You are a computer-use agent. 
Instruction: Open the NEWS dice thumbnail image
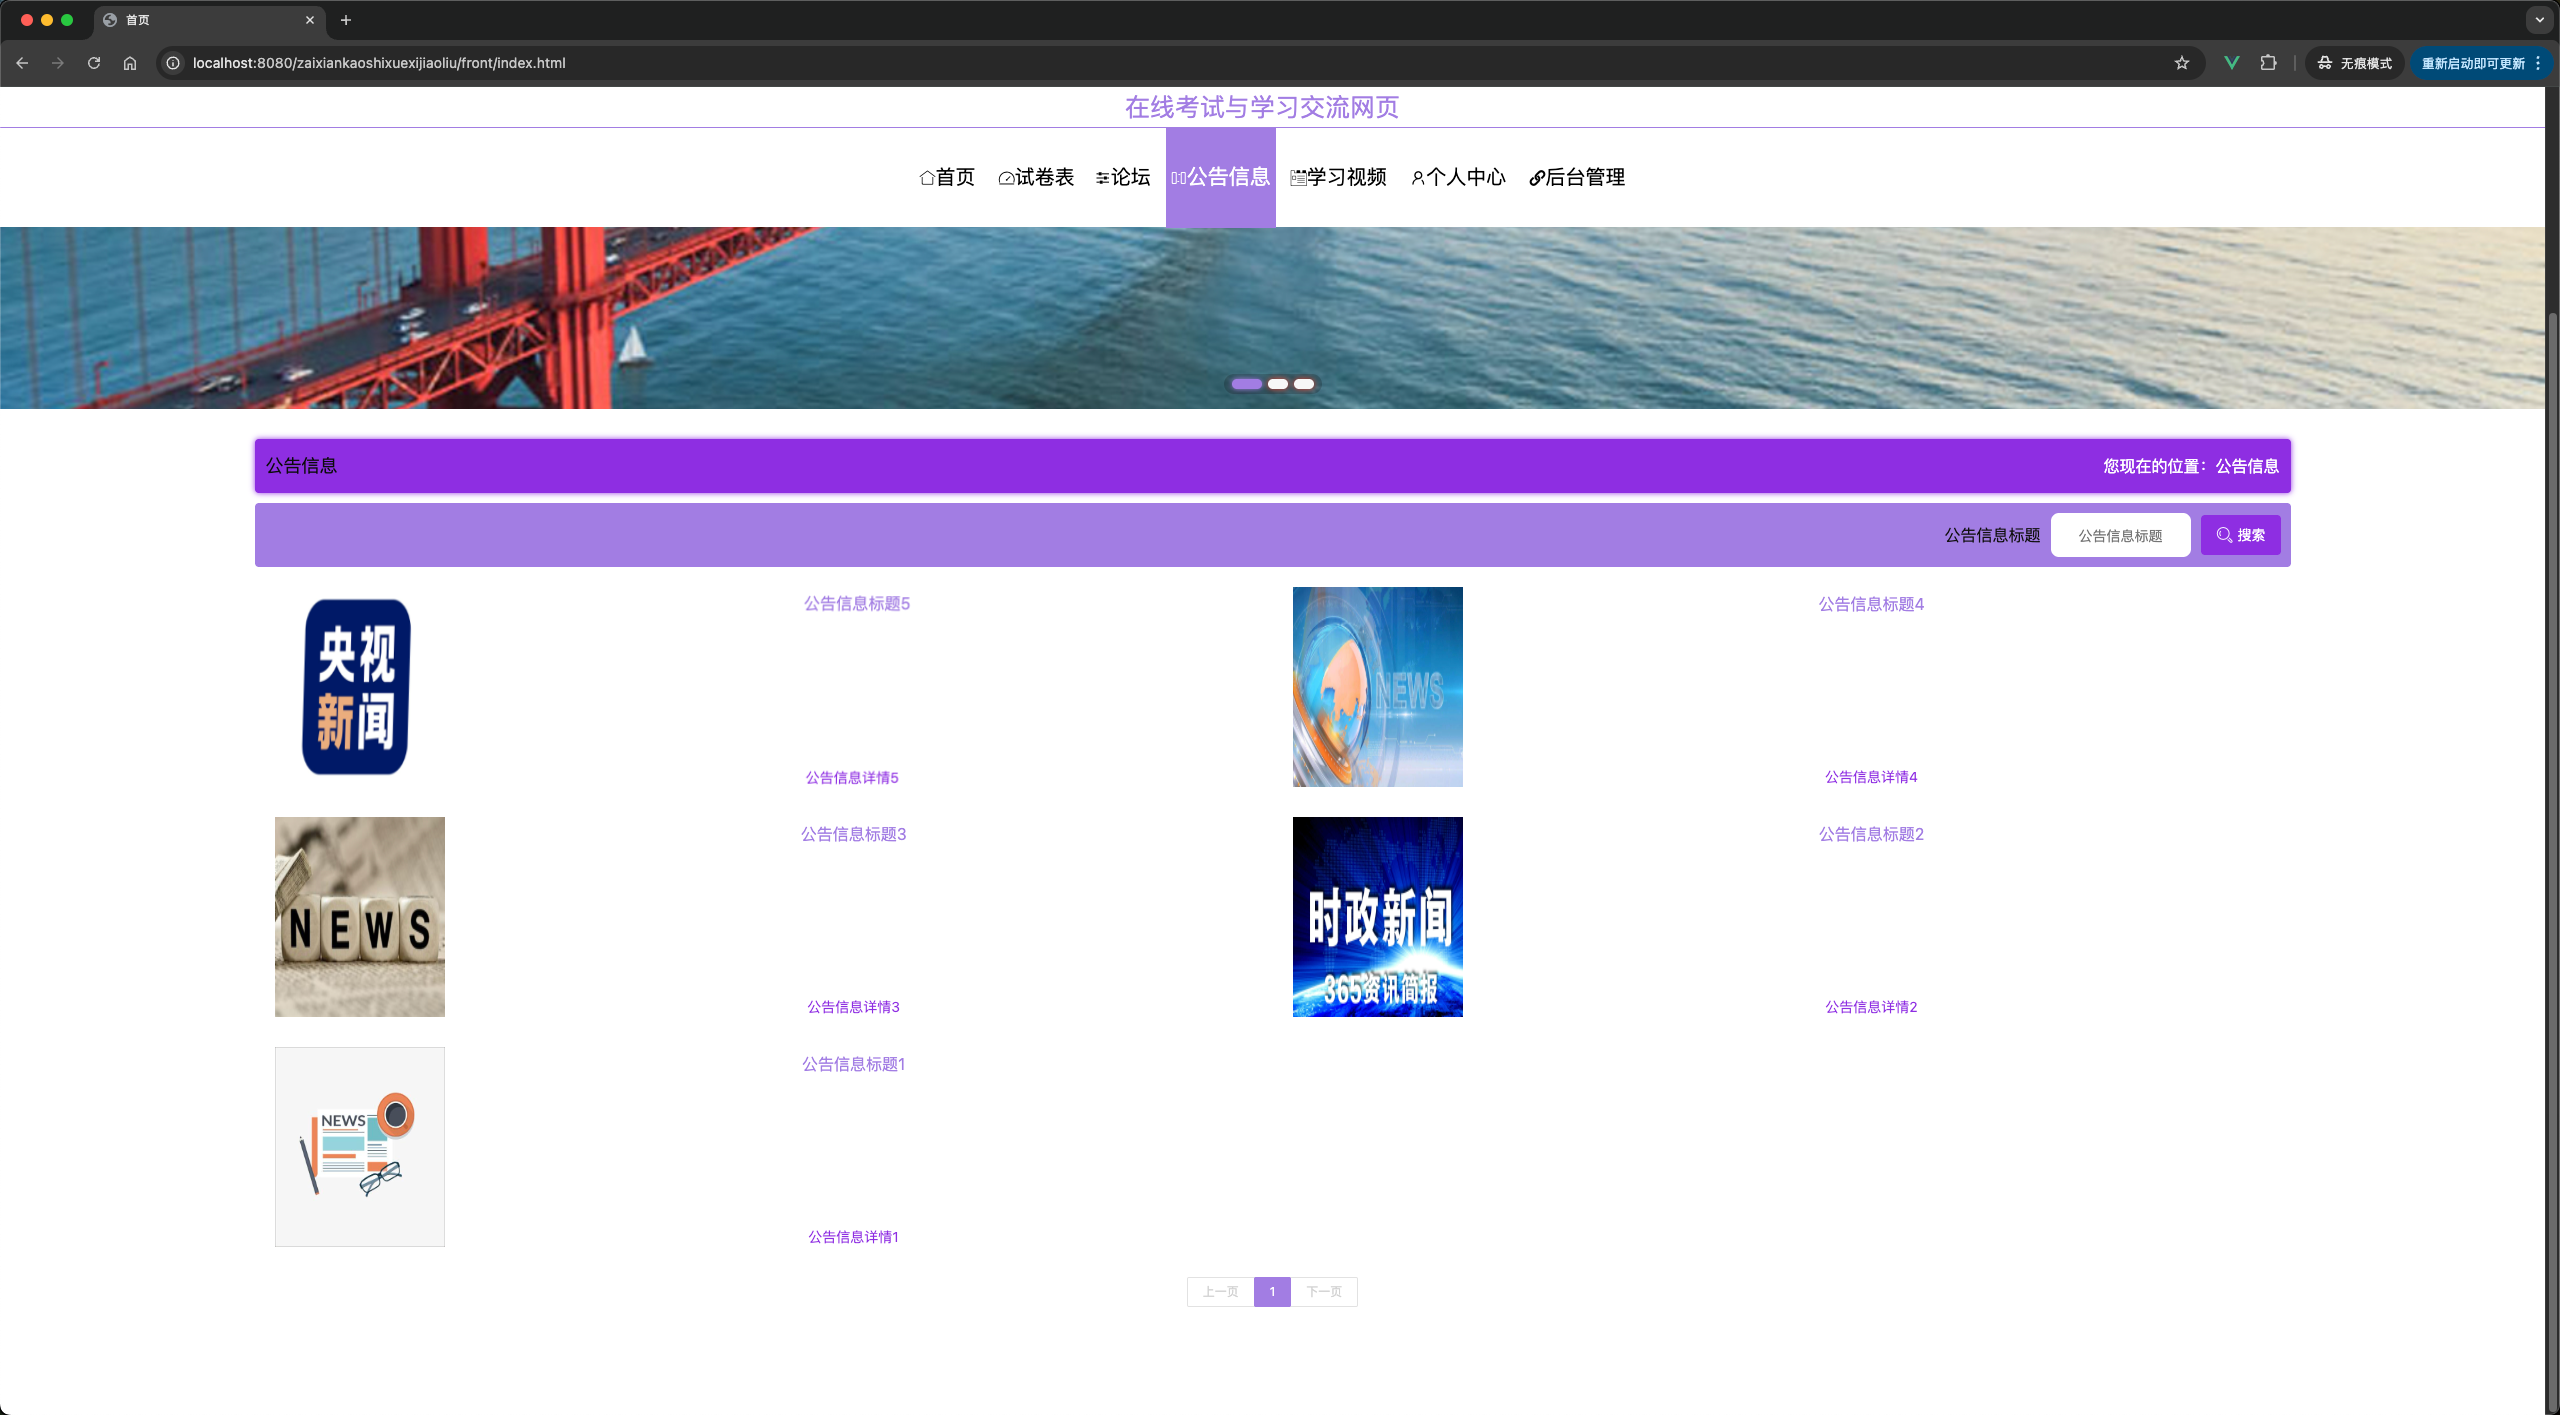tap(359, 917)
